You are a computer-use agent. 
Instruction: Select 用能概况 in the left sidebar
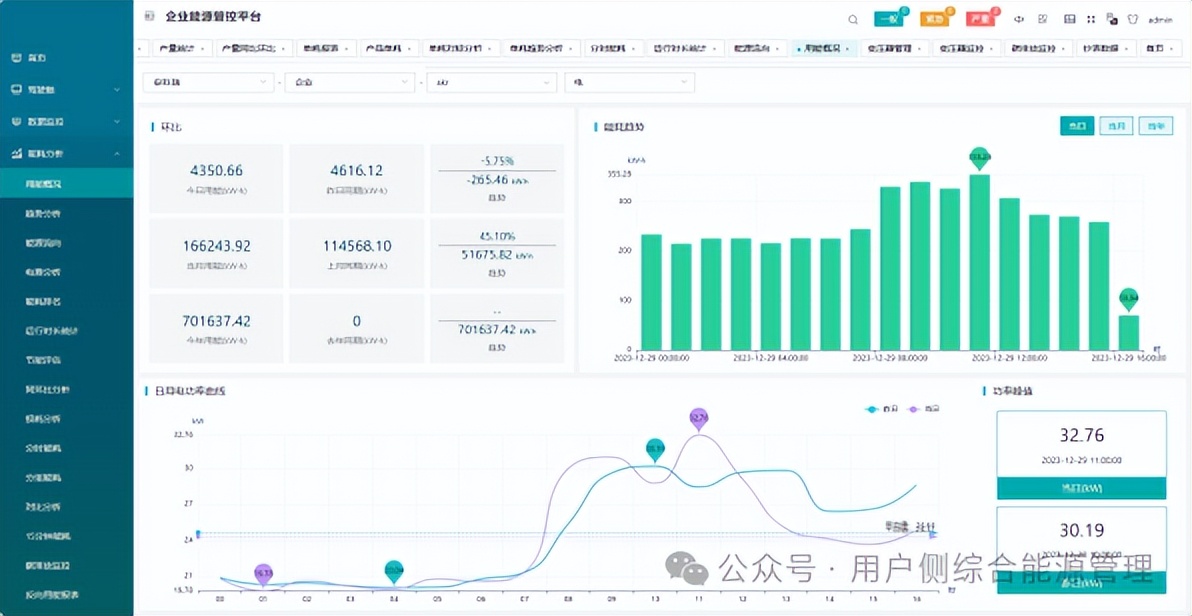[x=66, y=183]
